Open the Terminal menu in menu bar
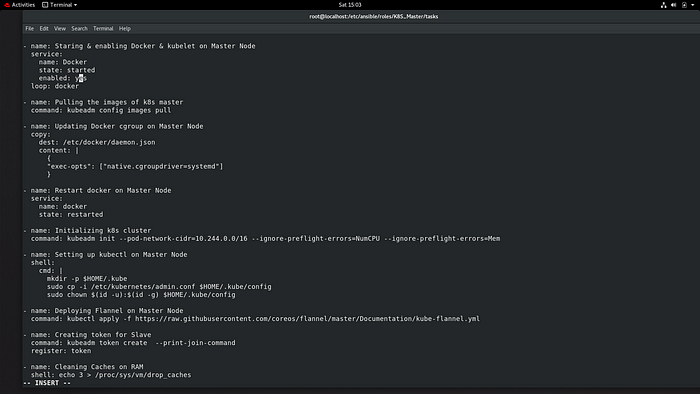Image resolution: width=700 pixels, height=394 pixels. coord(103,29)
